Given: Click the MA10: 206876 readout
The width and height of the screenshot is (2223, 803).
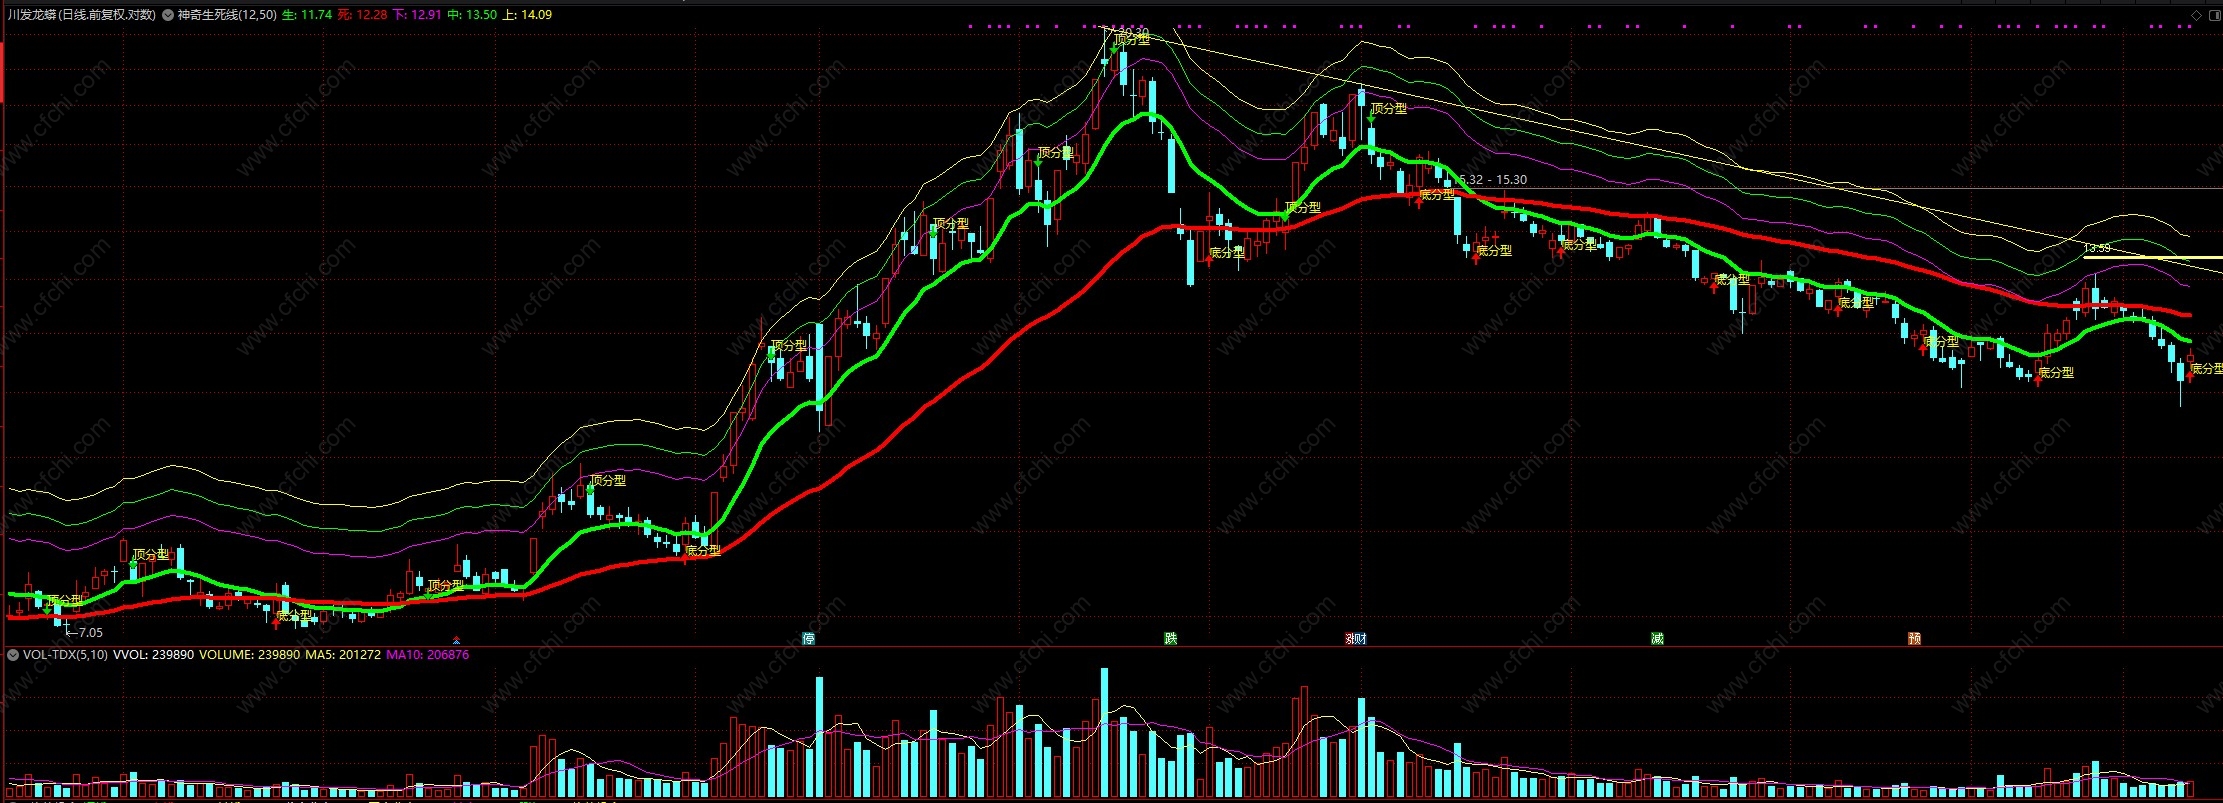Looking at the screenshot, I should 427,655.
